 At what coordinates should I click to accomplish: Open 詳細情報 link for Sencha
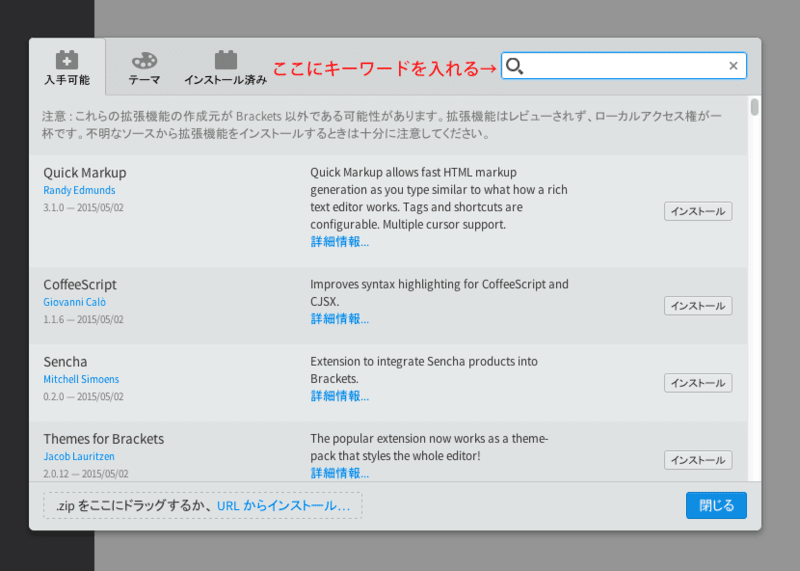coord(339,396)
